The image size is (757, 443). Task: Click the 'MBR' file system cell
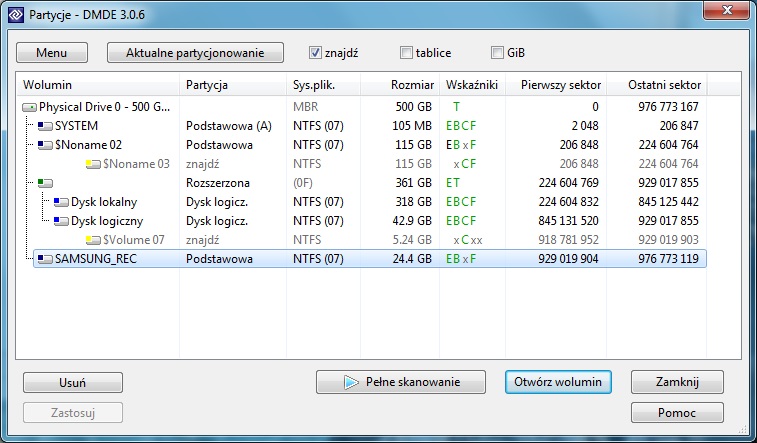(306, 107)
